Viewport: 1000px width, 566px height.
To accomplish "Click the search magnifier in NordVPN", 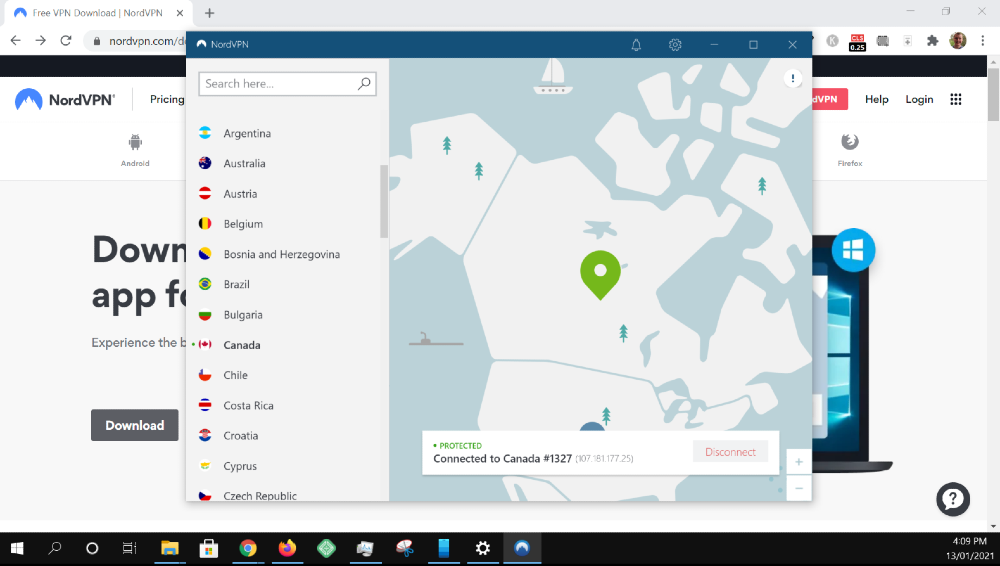I will (x=364, y=84).
